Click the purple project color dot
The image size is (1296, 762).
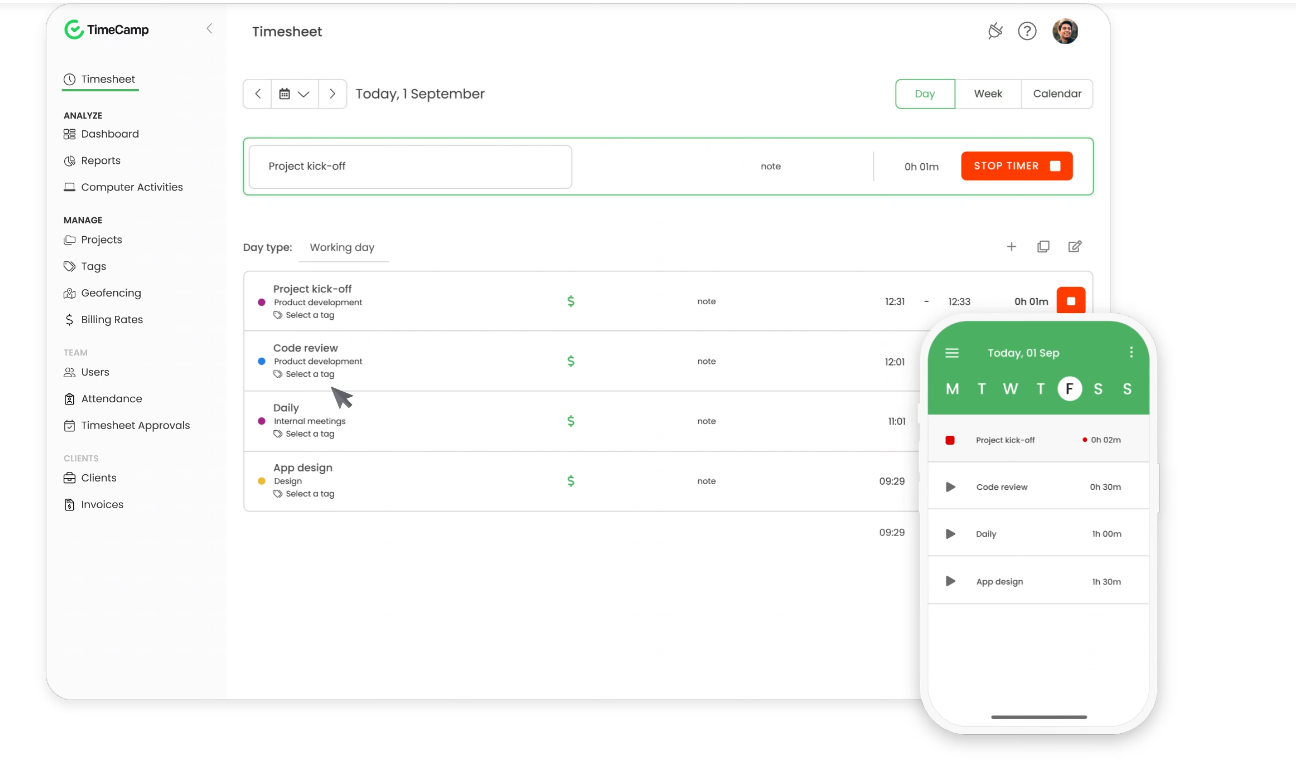pyautogui.click(x=260, y=300)
